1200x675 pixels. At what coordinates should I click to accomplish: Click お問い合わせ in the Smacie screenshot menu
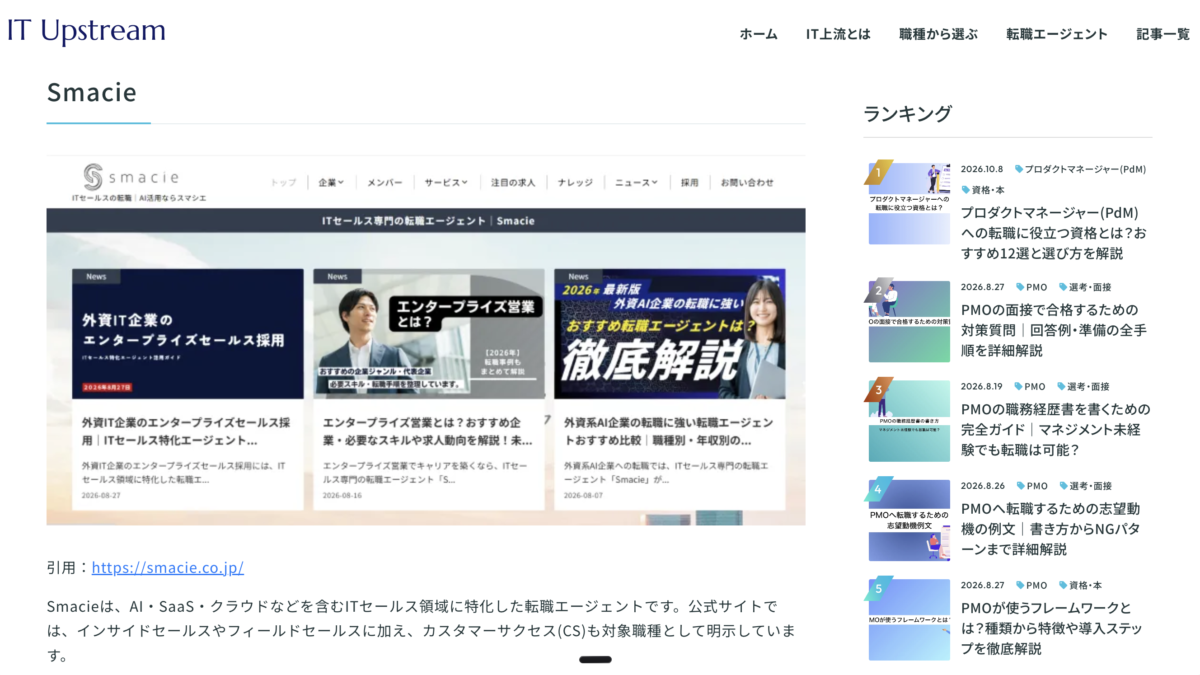coord(747,183)
